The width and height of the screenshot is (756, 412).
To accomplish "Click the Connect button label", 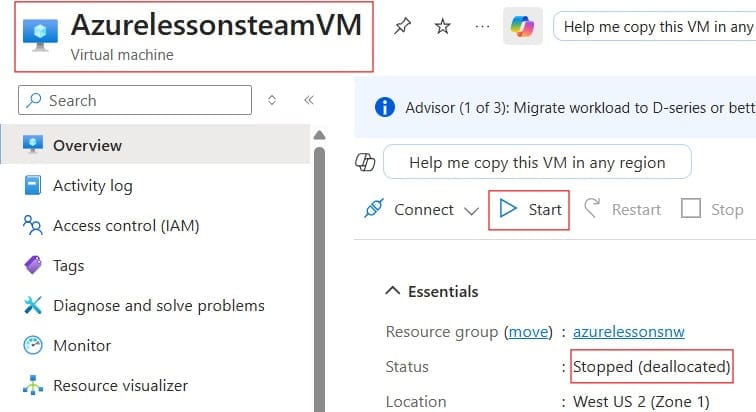I will 424,210.
